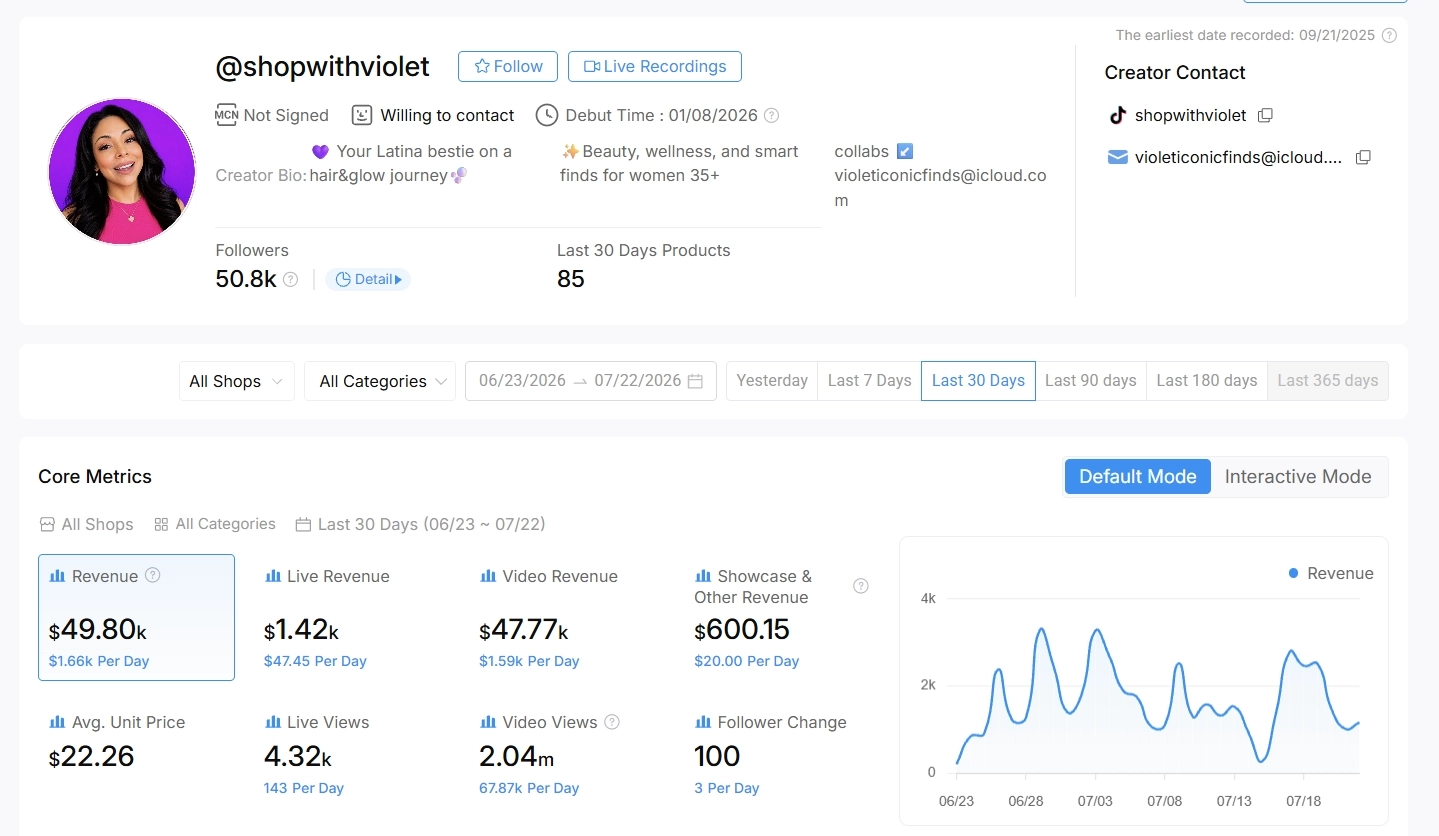Follow the @shopwithviolet creator

(508, 66)
